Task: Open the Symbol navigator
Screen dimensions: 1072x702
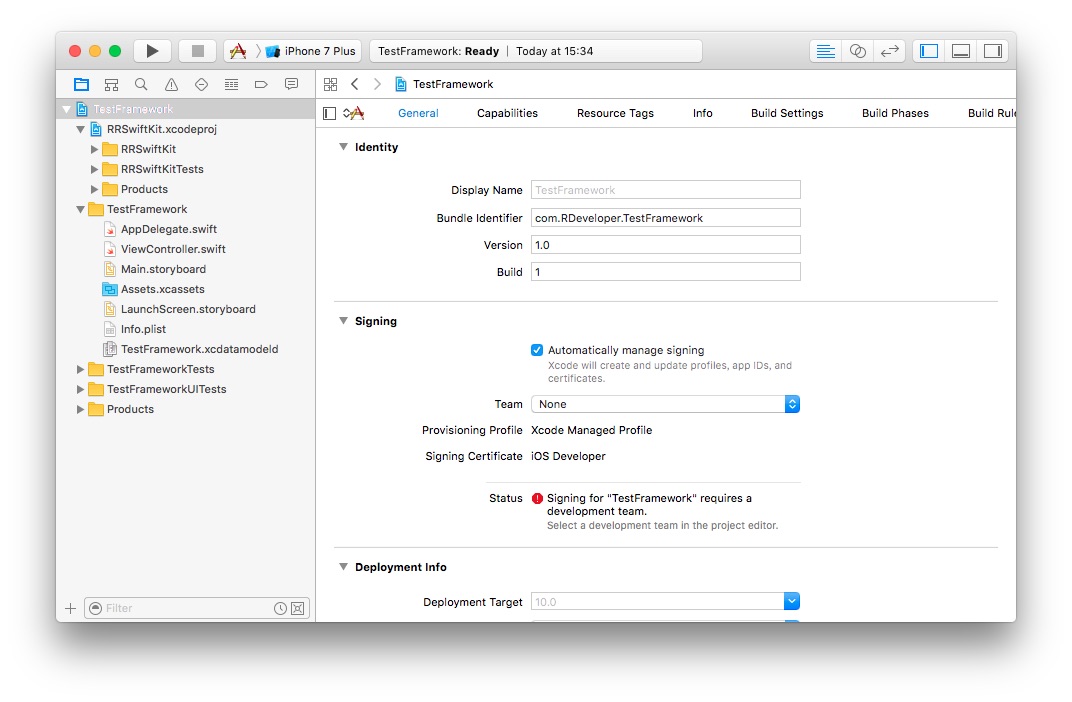Action: point(111,84)
